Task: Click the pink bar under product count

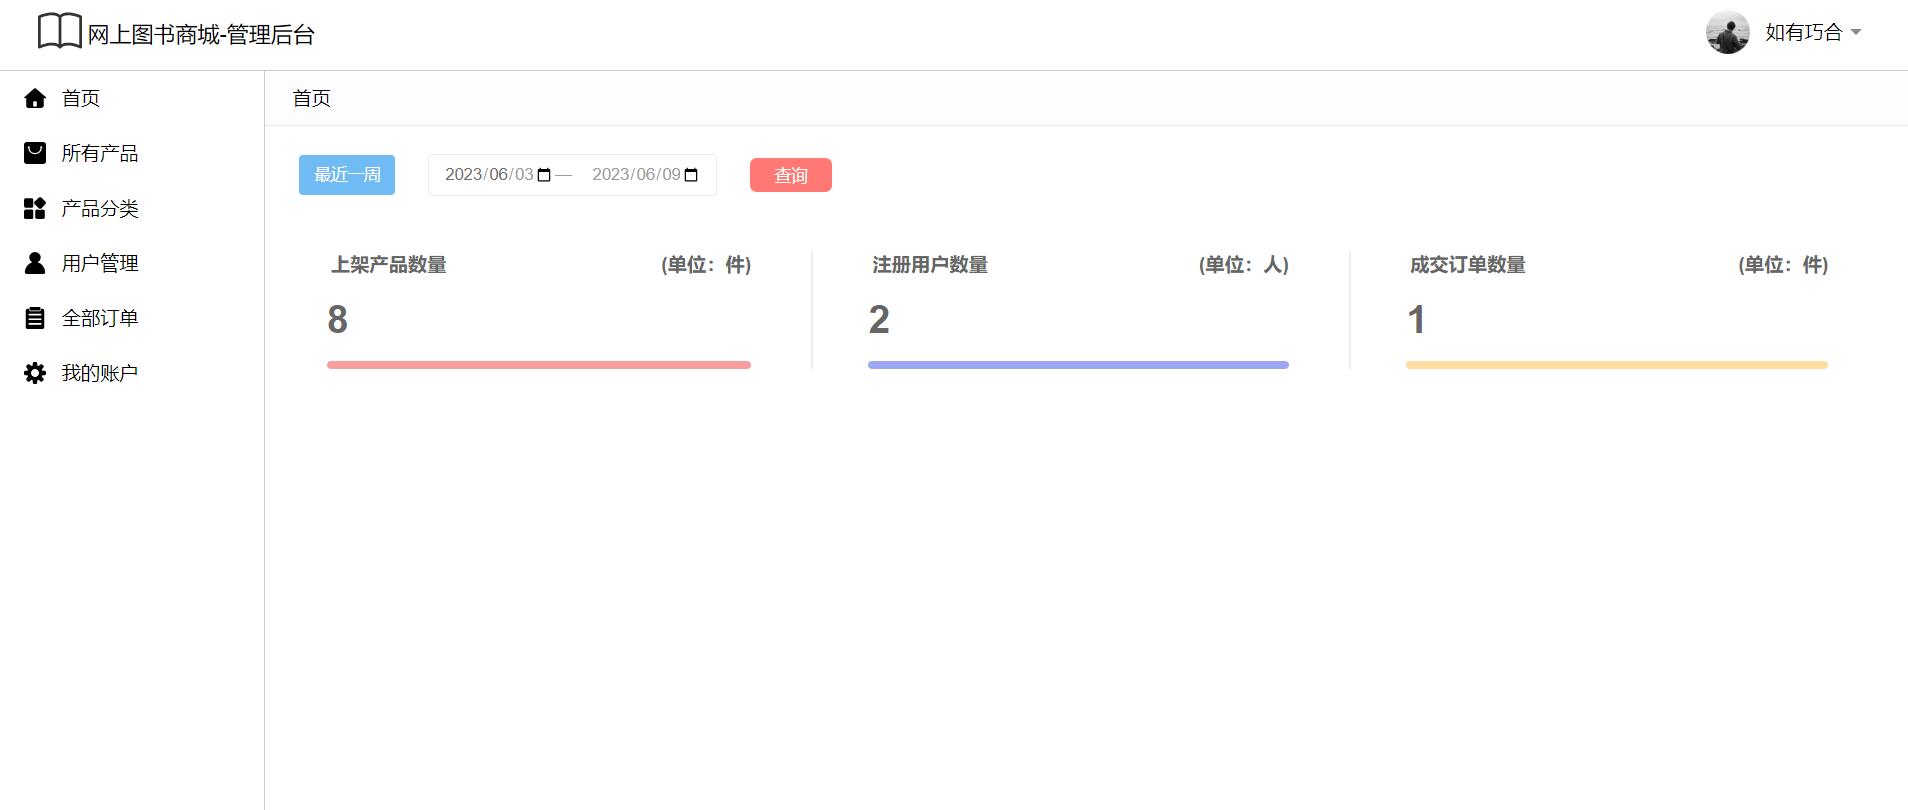Action: coord(539,365)
